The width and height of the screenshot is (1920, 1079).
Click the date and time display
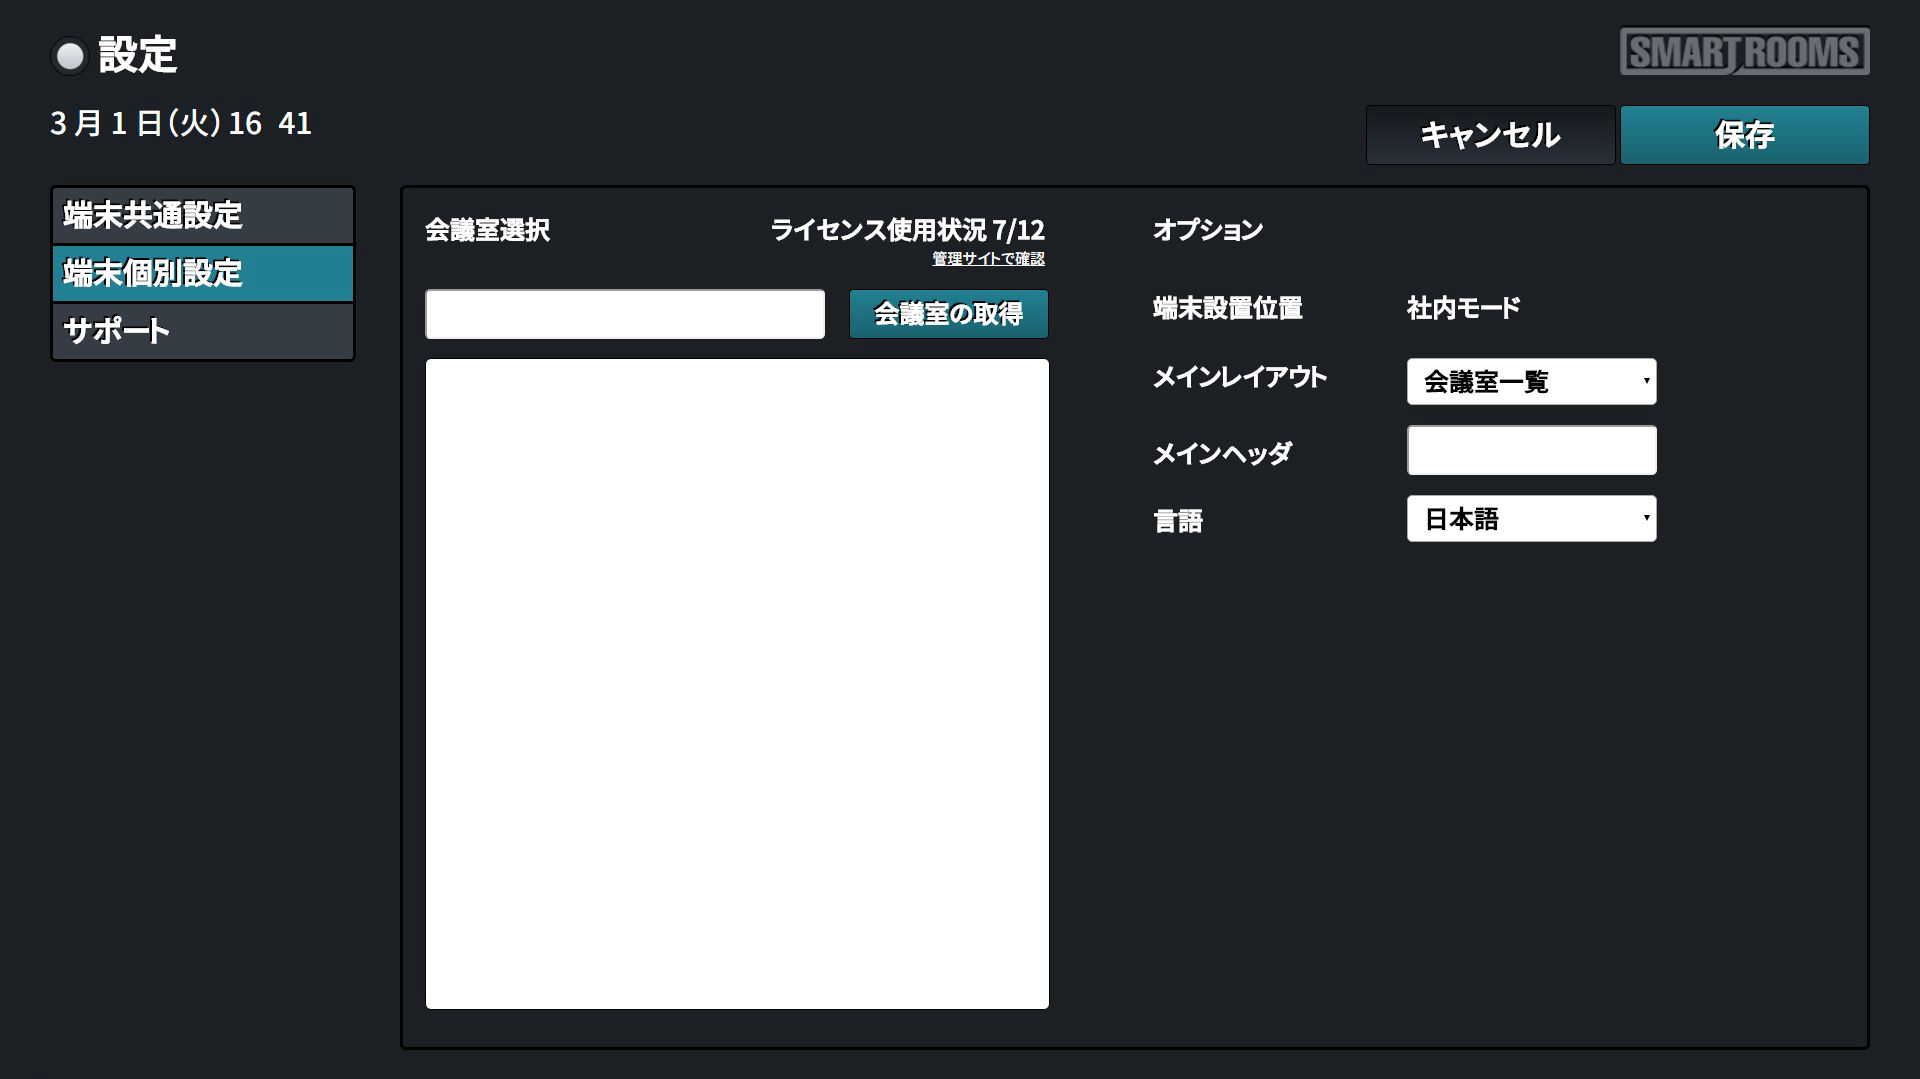pyautogui.click(x=181, y=123)
